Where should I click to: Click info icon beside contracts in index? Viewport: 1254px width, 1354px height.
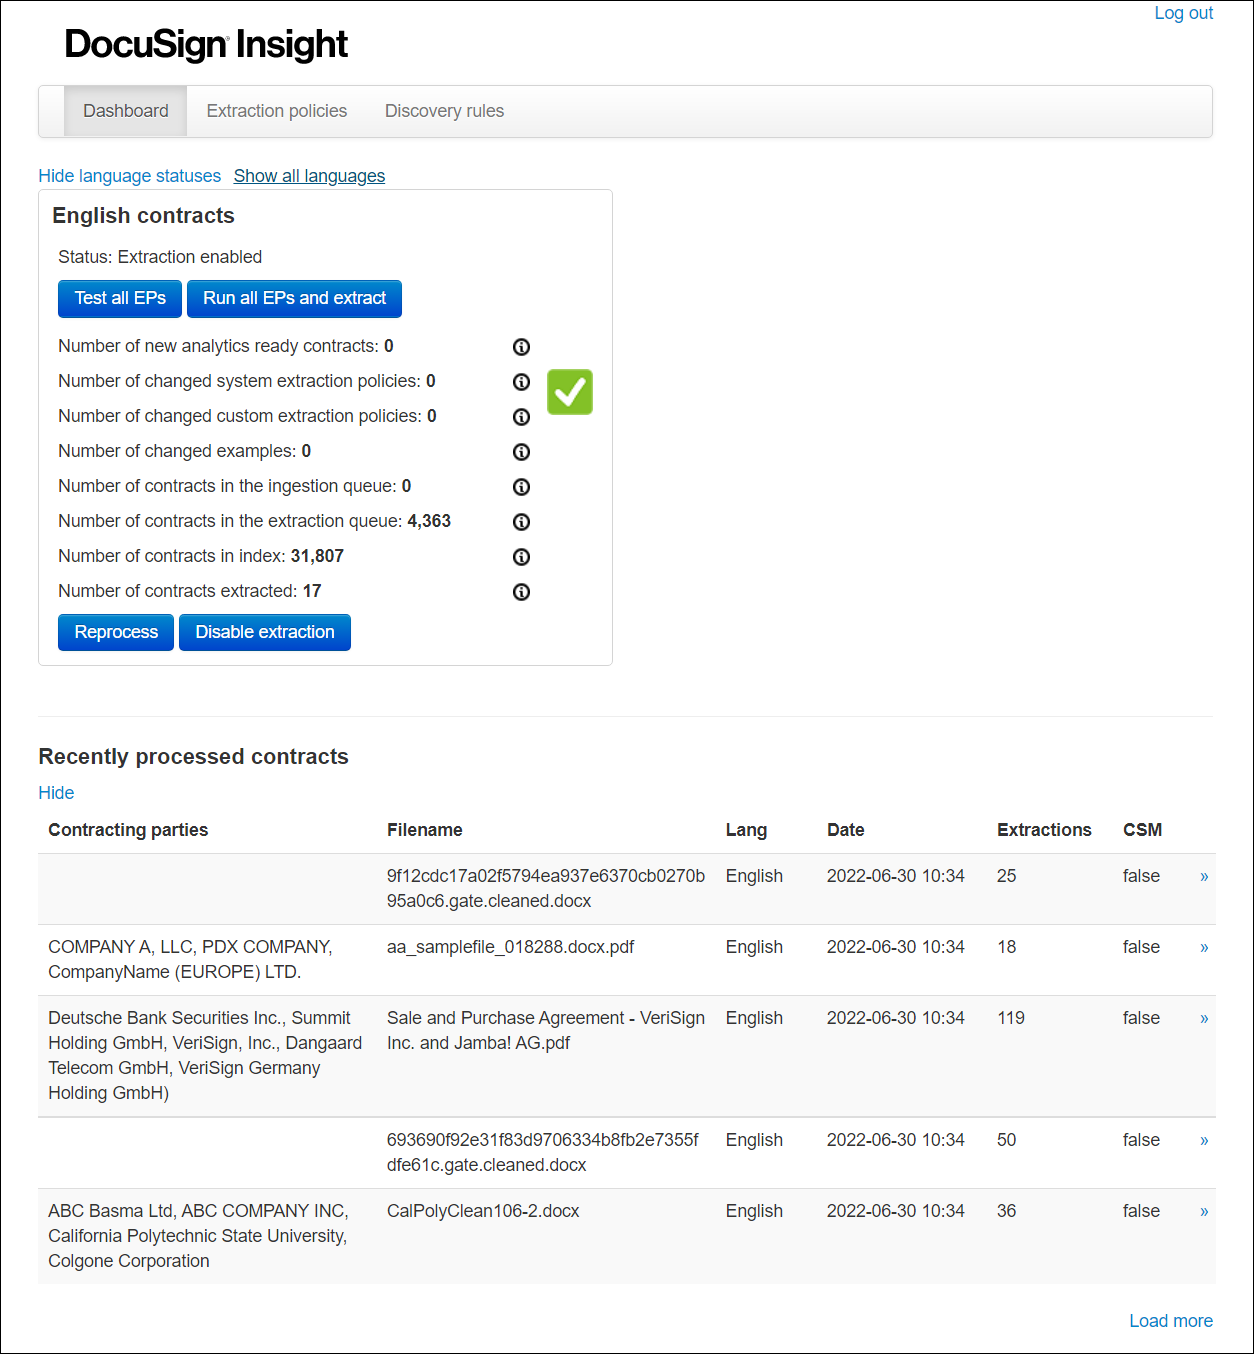(x=521, y=557)
